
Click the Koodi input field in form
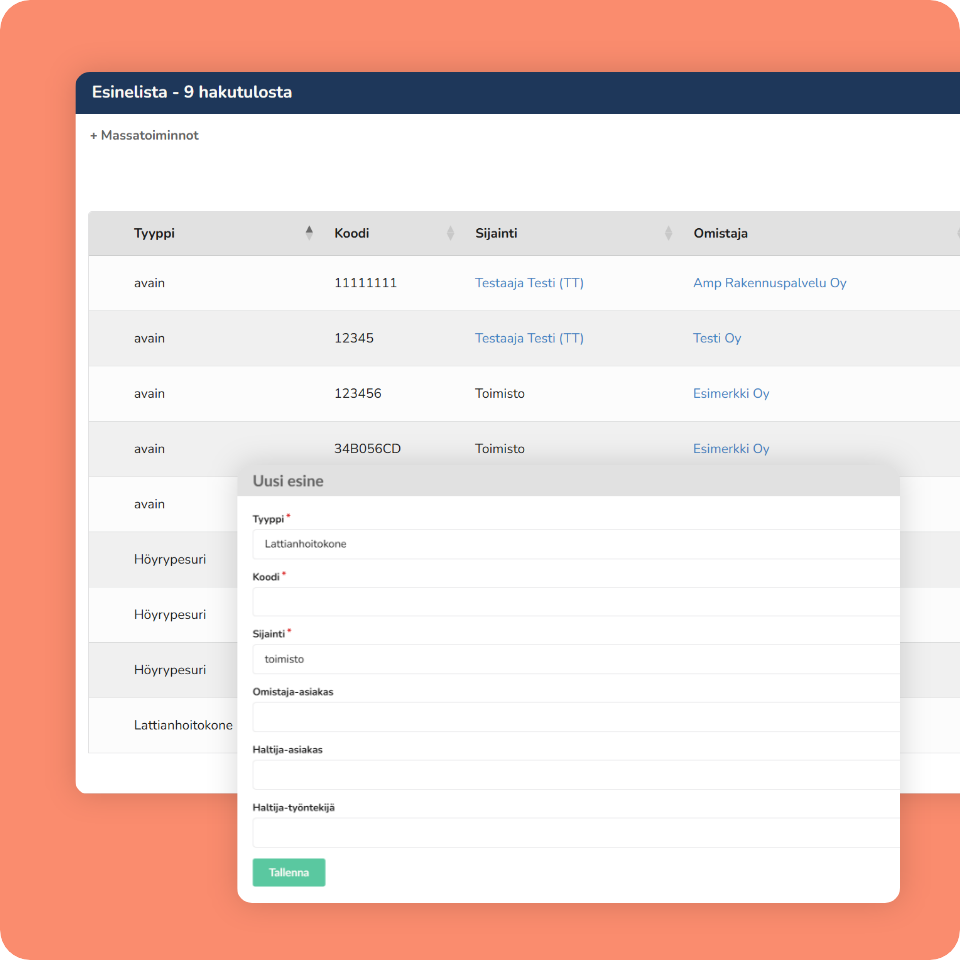click(575, 602)
